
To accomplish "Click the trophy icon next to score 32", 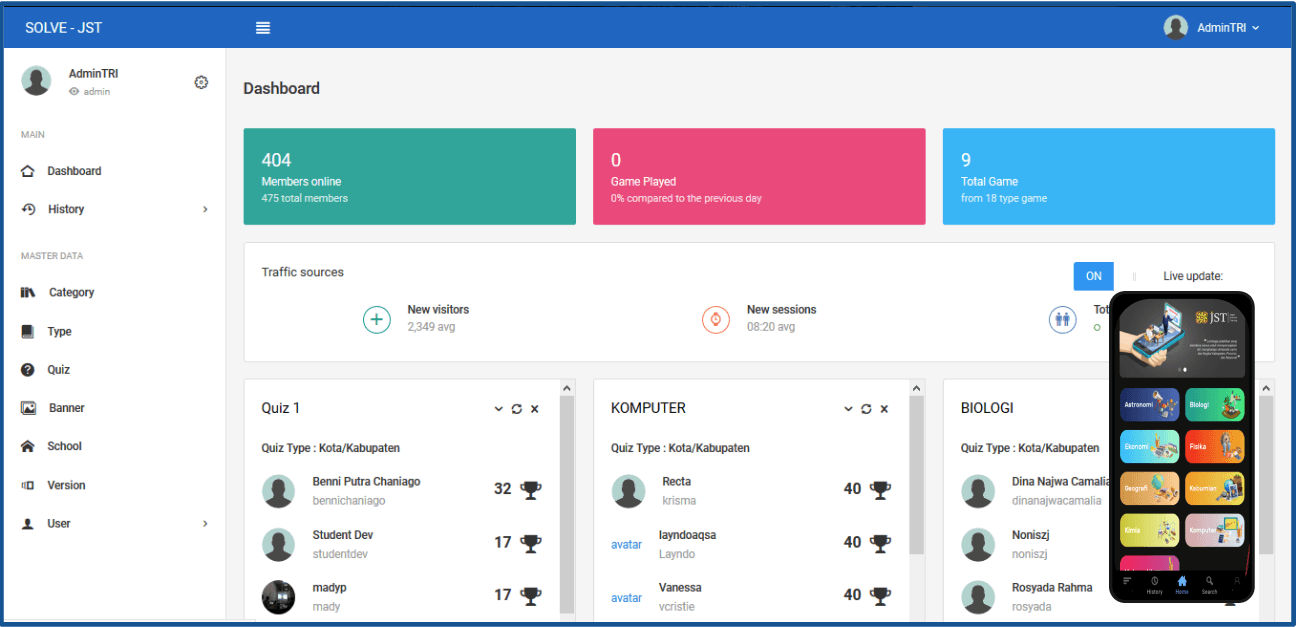I will [531, 490].
